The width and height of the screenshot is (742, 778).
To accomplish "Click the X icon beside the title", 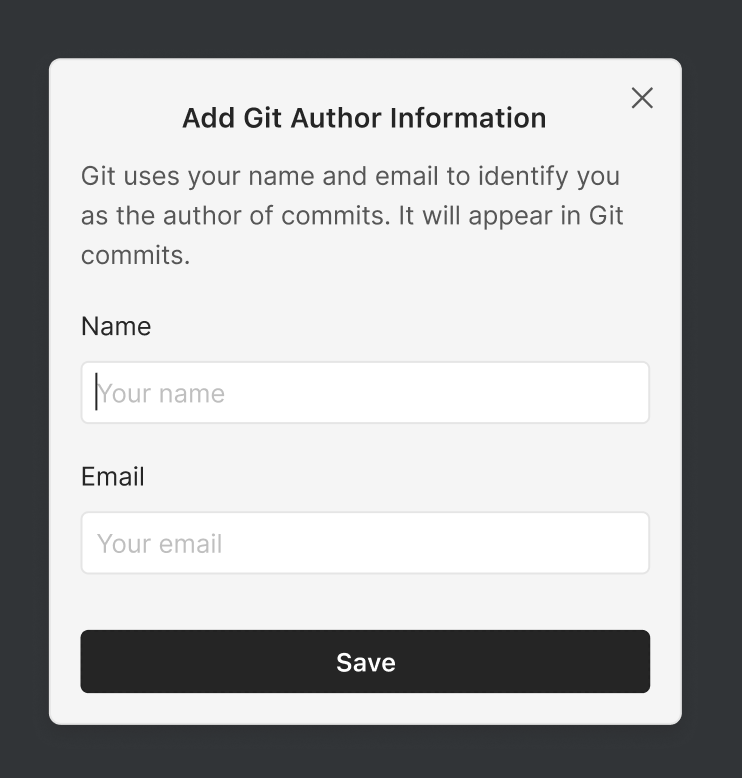I will [x=642, y=97].
